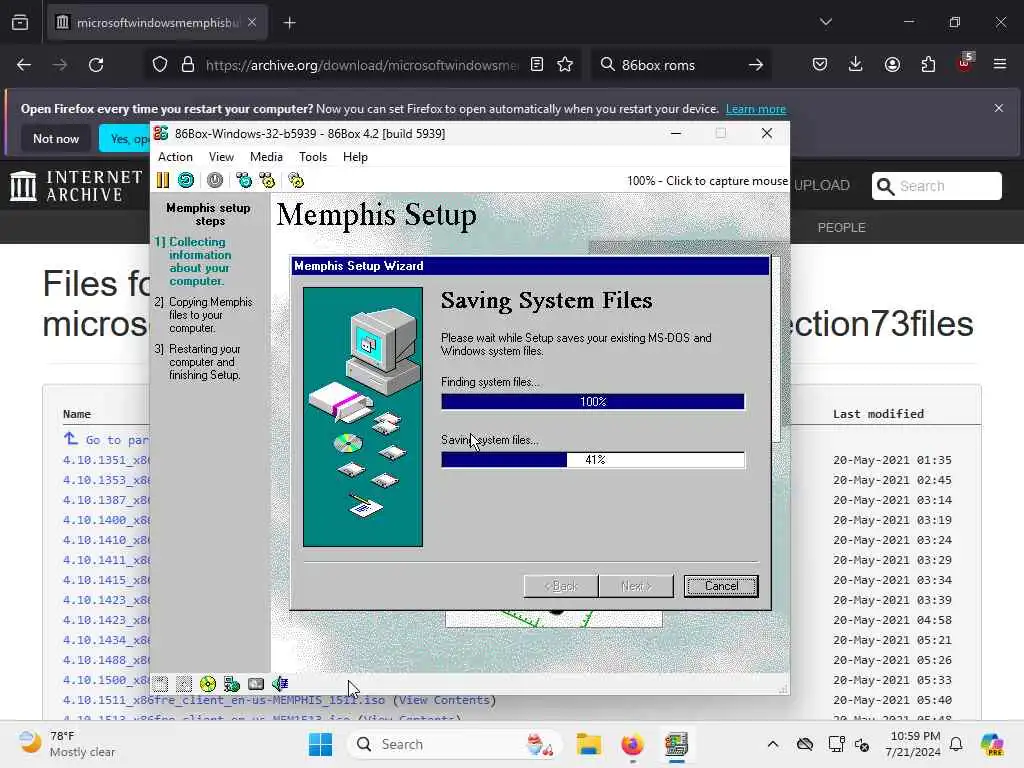Click the hard disk status icon
1024x768 pixels.
[x=256, y=684]
